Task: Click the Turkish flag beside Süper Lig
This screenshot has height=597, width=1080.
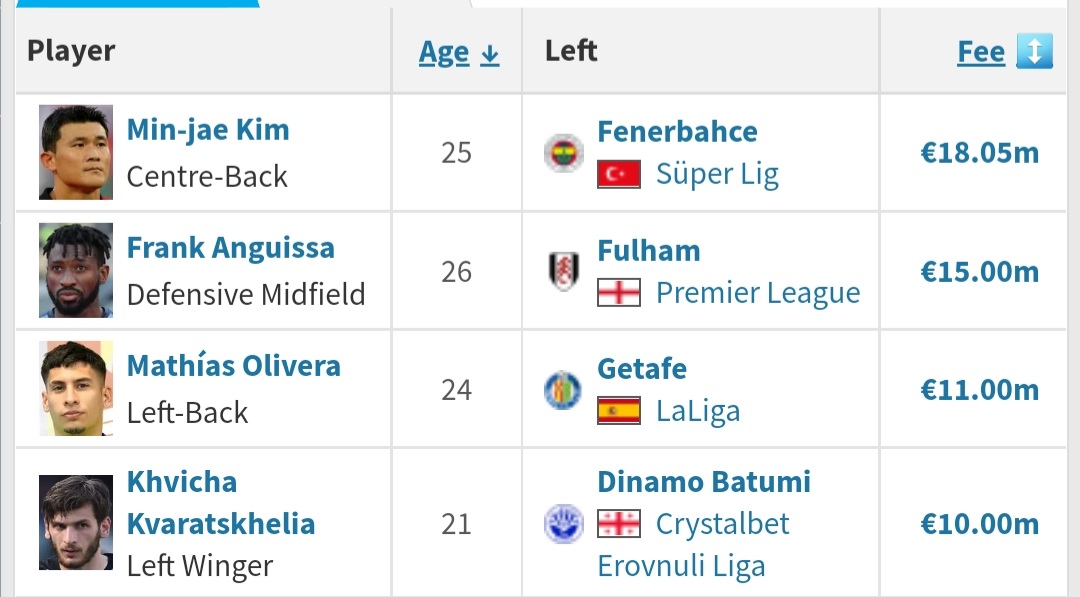Action: 618,175
